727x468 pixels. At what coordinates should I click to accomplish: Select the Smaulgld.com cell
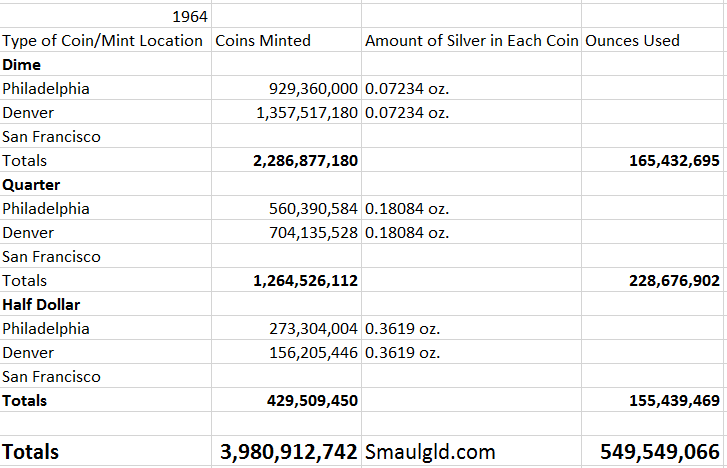pyautogui.click(x=430, y=452)
